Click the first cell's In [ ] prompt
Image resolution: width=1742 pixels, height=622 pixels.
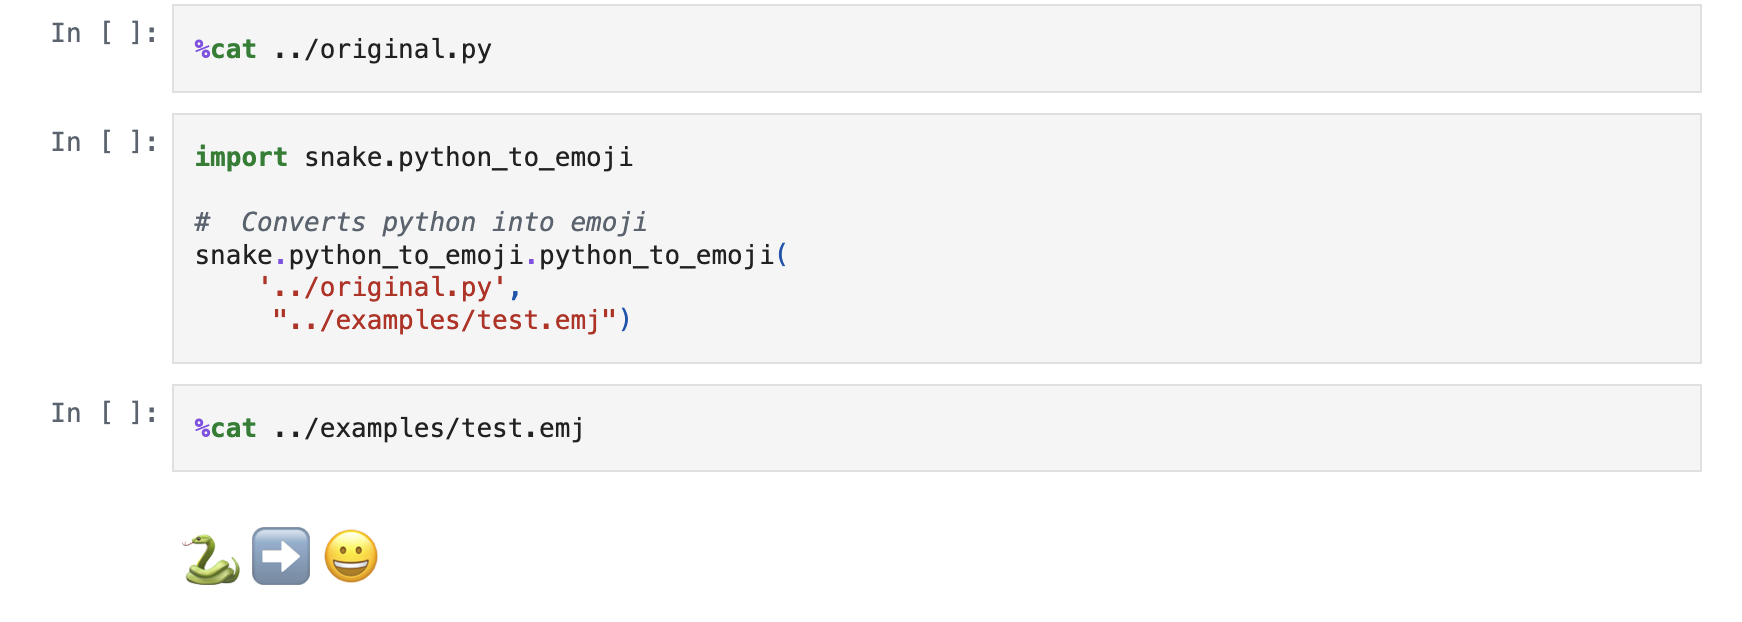[104, 33]
